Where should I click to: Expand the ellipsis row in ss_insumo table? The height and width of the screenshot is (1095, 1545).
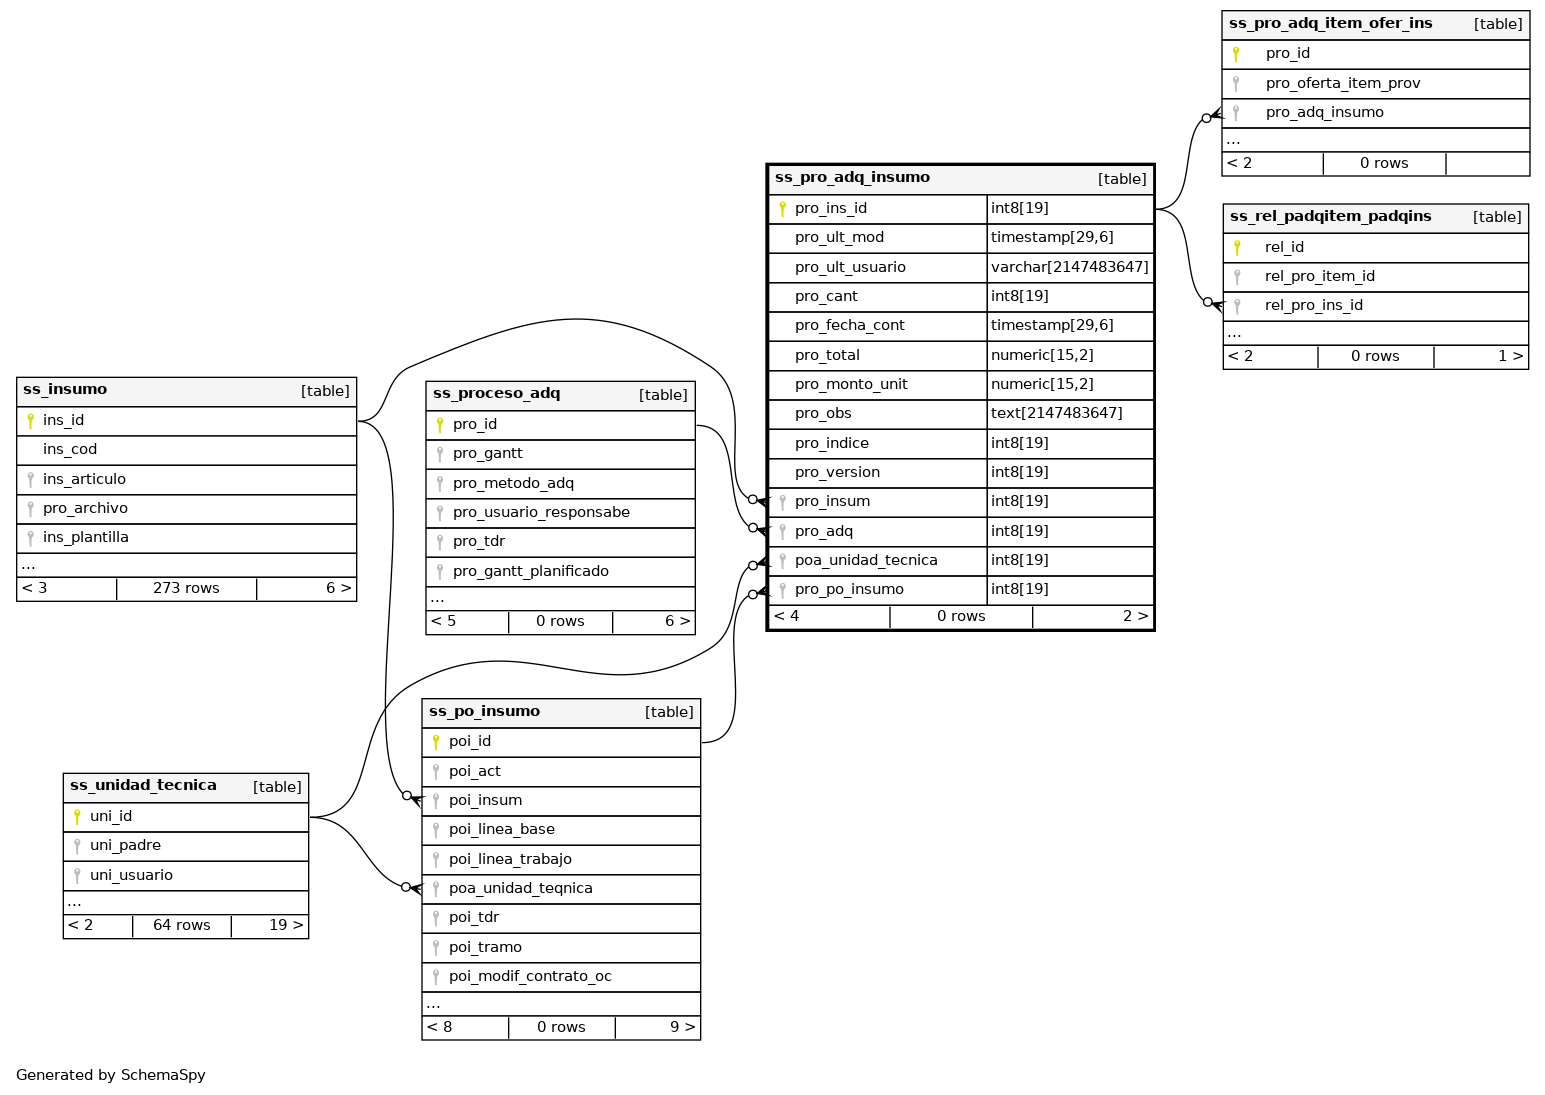28,565
